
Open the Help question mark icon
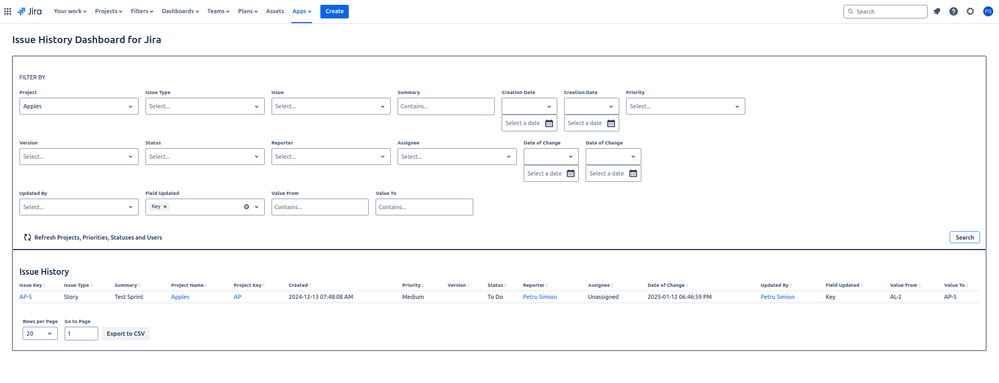(x=953, y=11)
